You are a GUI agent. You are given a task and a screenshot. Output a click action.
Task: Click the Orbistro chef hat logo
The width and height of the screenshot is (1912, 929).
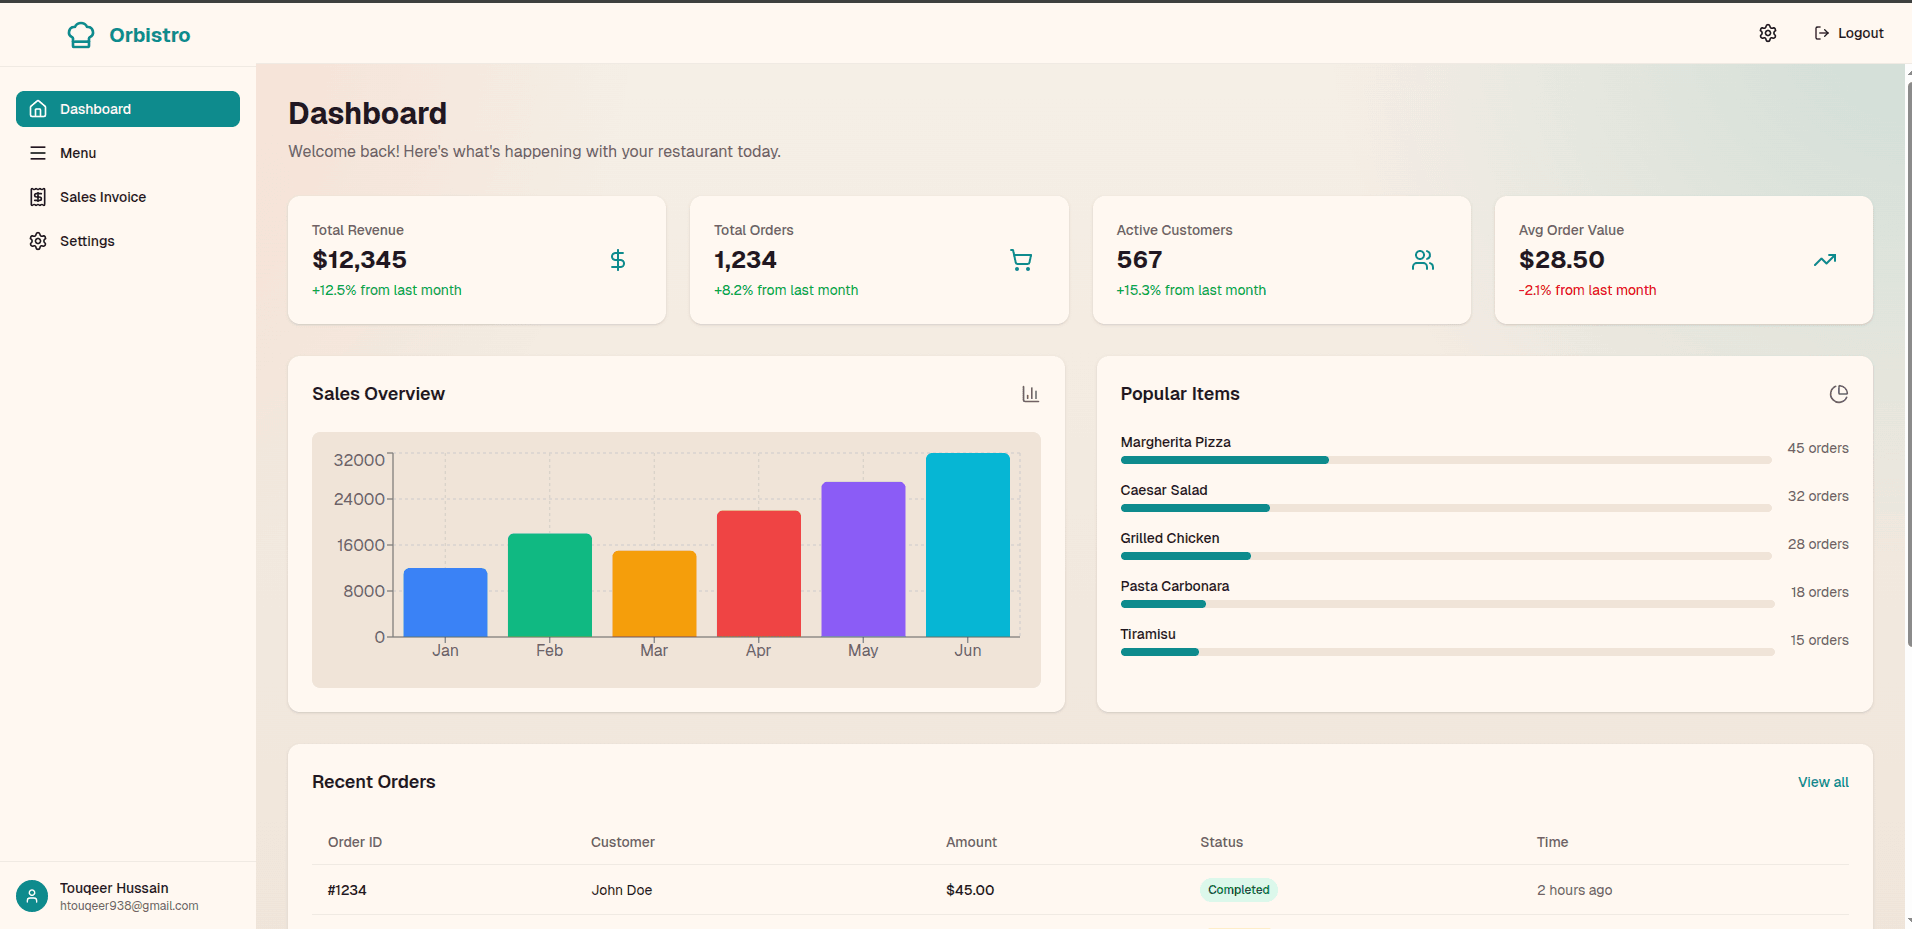tap(81, 35)
